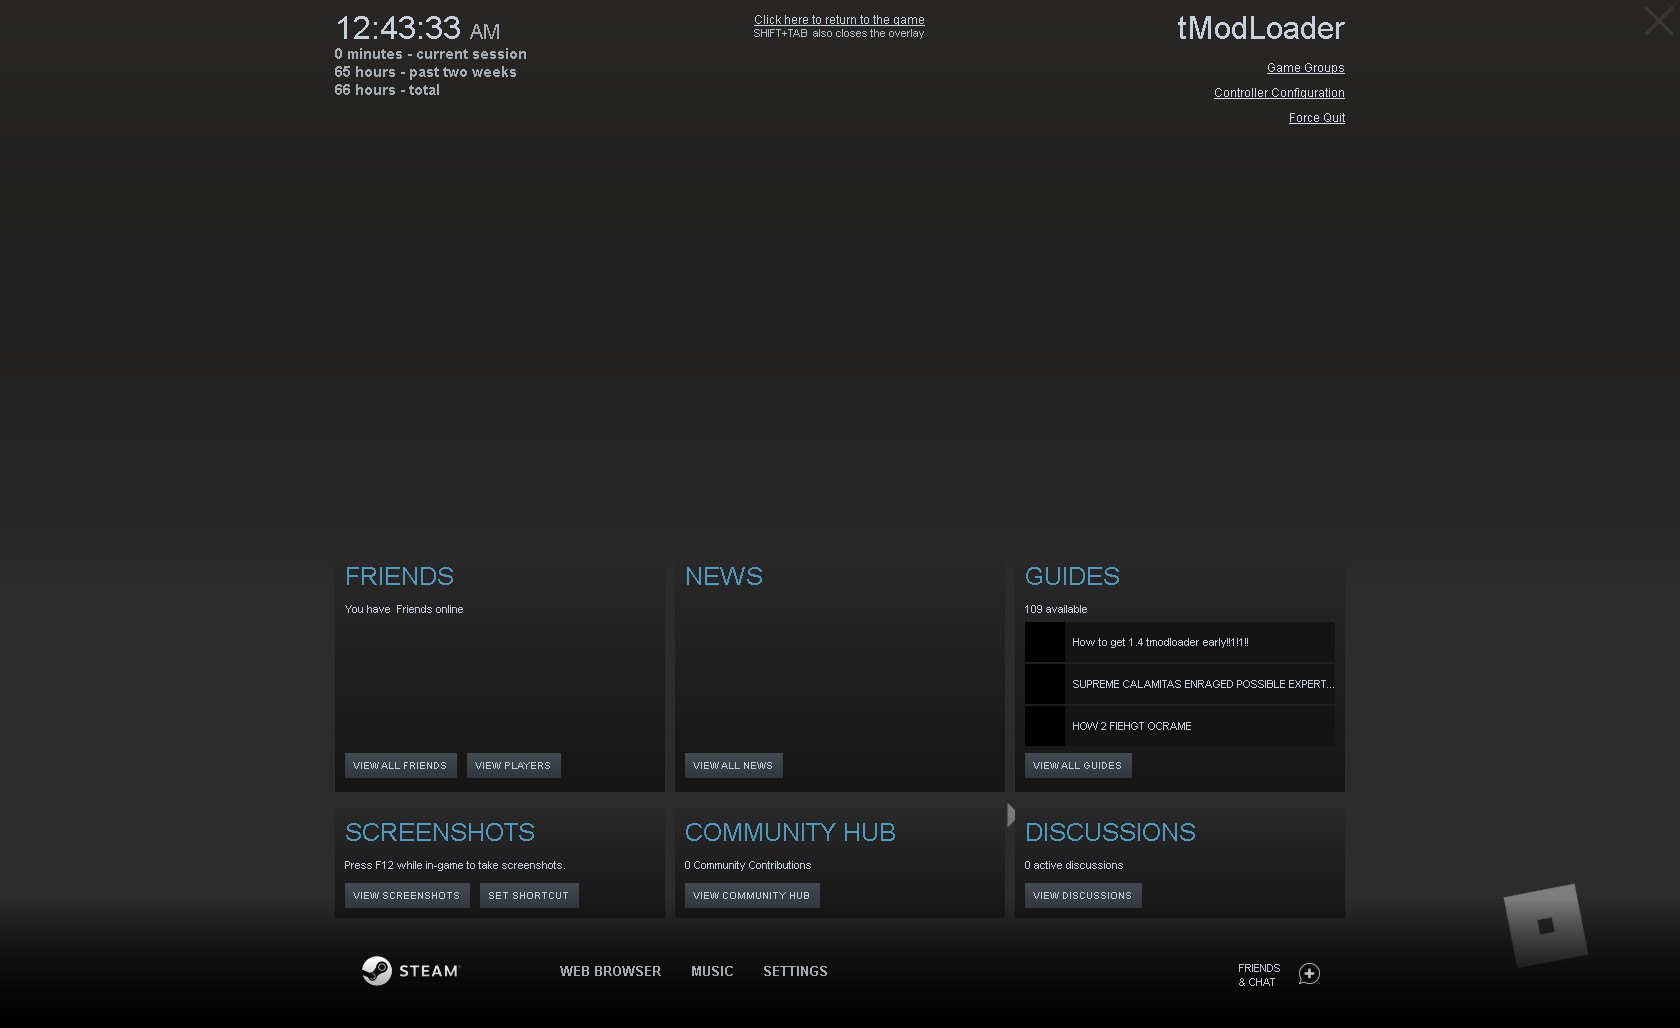Open View All Guides
The height and width of the screenshot is (1028, 1680).
1077,766
